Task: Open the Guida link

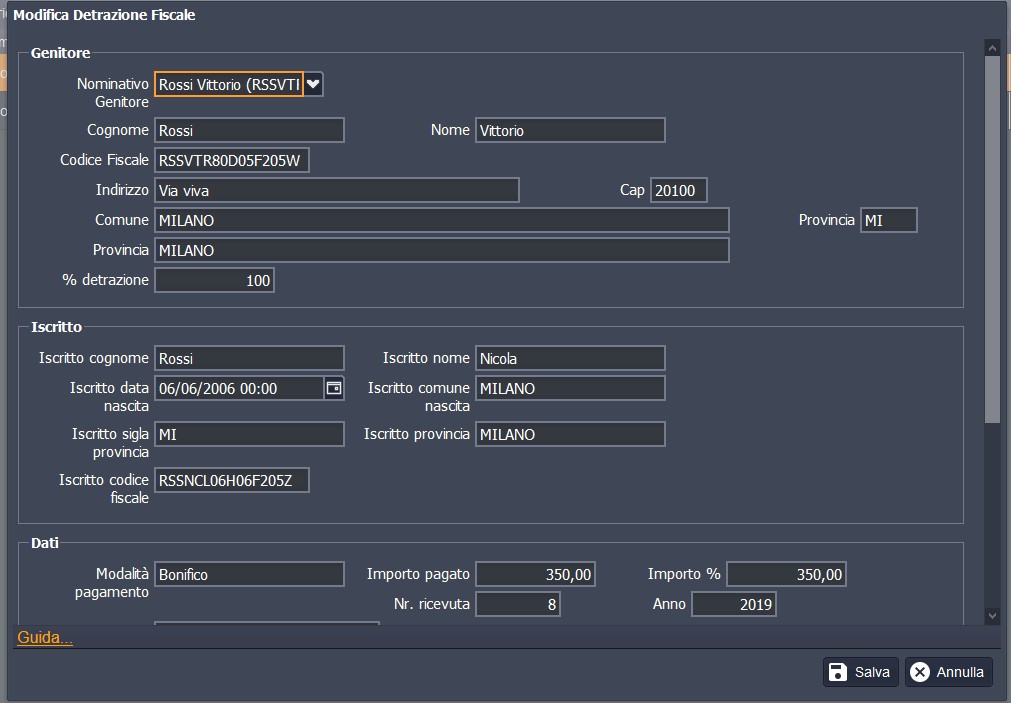Action: tap(45, 637)
